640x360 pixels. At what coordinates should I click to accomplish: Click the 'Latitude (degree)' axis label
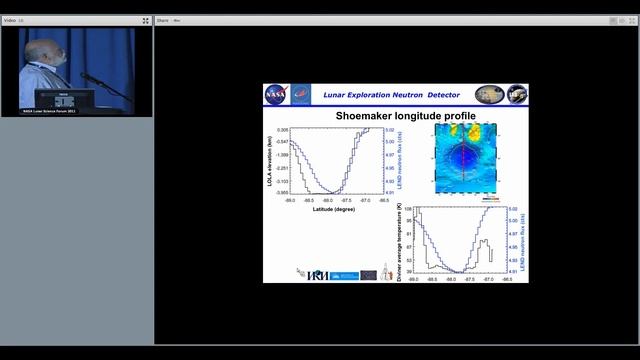334,209
